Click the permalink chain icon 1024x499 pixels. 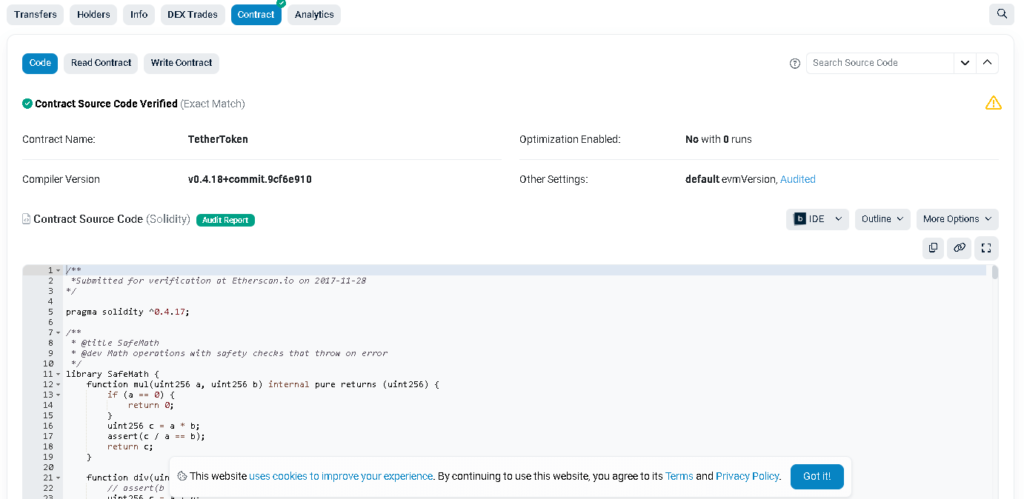pos(959,248)
